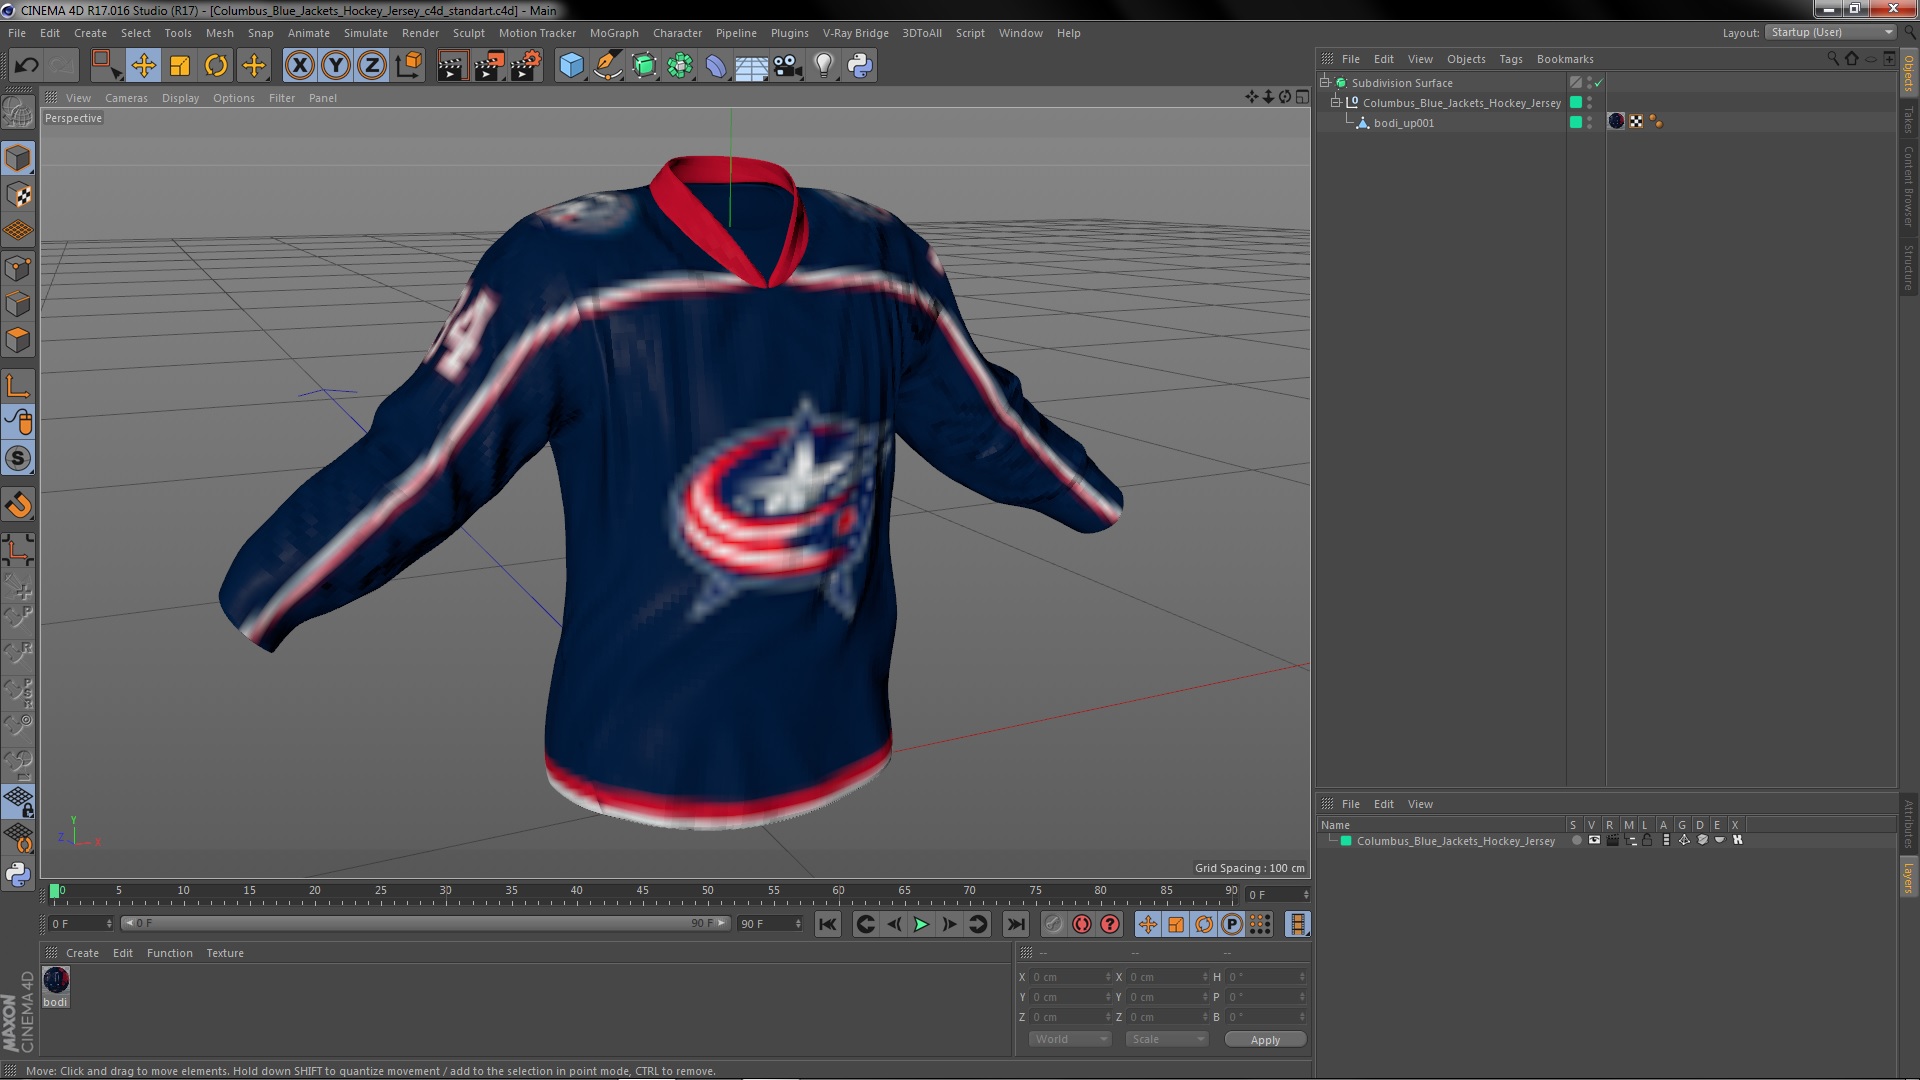Enable Points mode in left sidebar
This screenshot has width=1920, height=1080.
click(18, 268)
